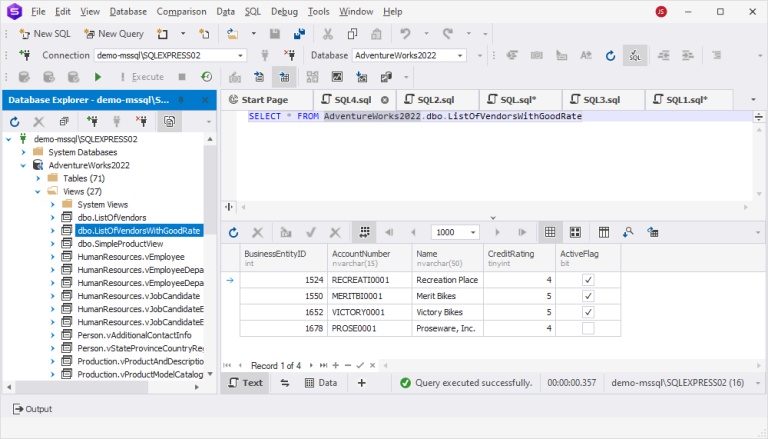
Task: Click the SQL formatting icon on toolbar
Action: 635,55
